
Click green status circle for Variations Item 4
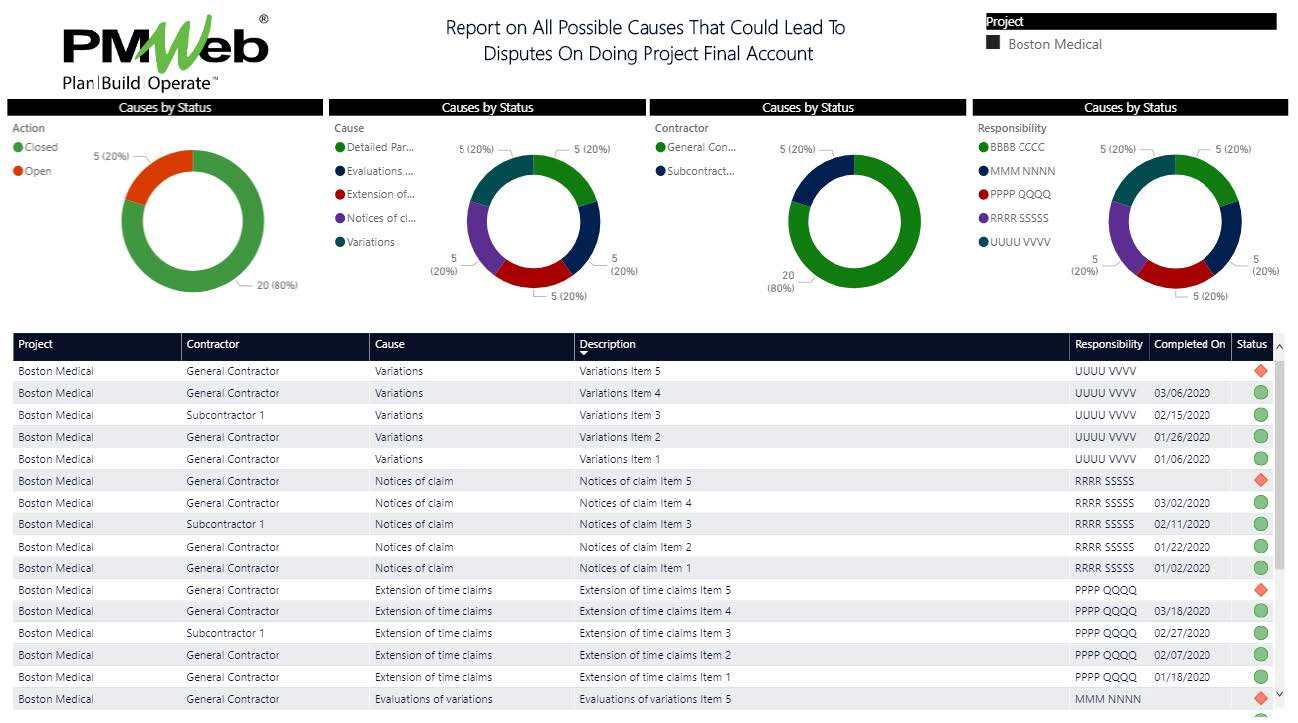tap(1260, 393)
